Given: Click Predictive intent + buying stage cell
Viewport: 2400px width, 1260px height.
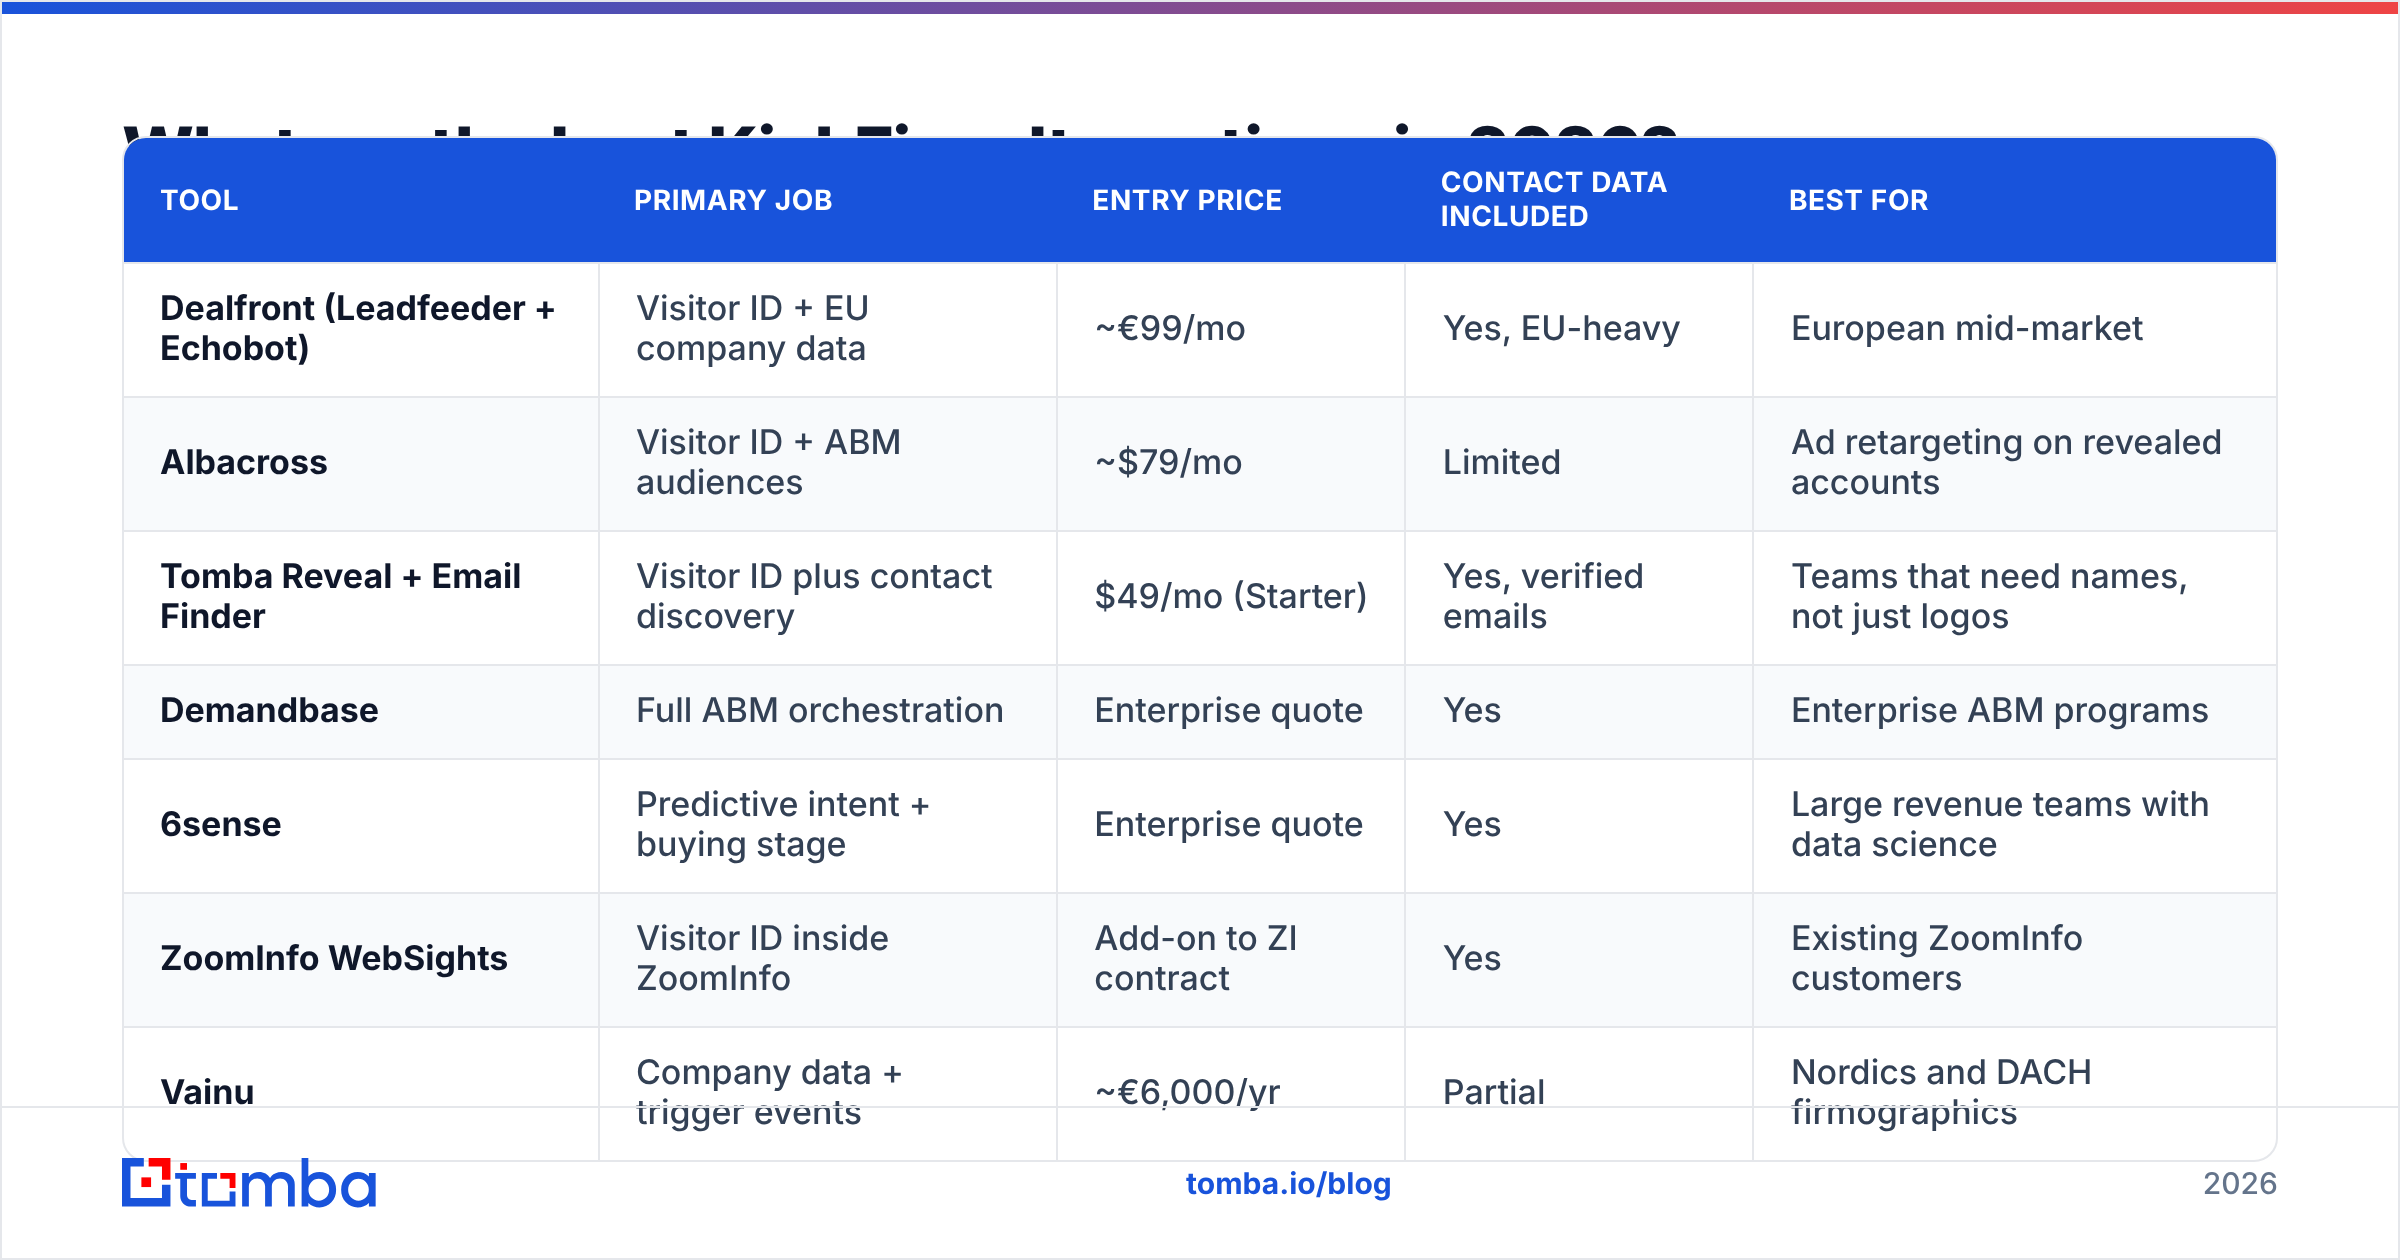Looking at the screenshot, I should [x=828, y=825].
